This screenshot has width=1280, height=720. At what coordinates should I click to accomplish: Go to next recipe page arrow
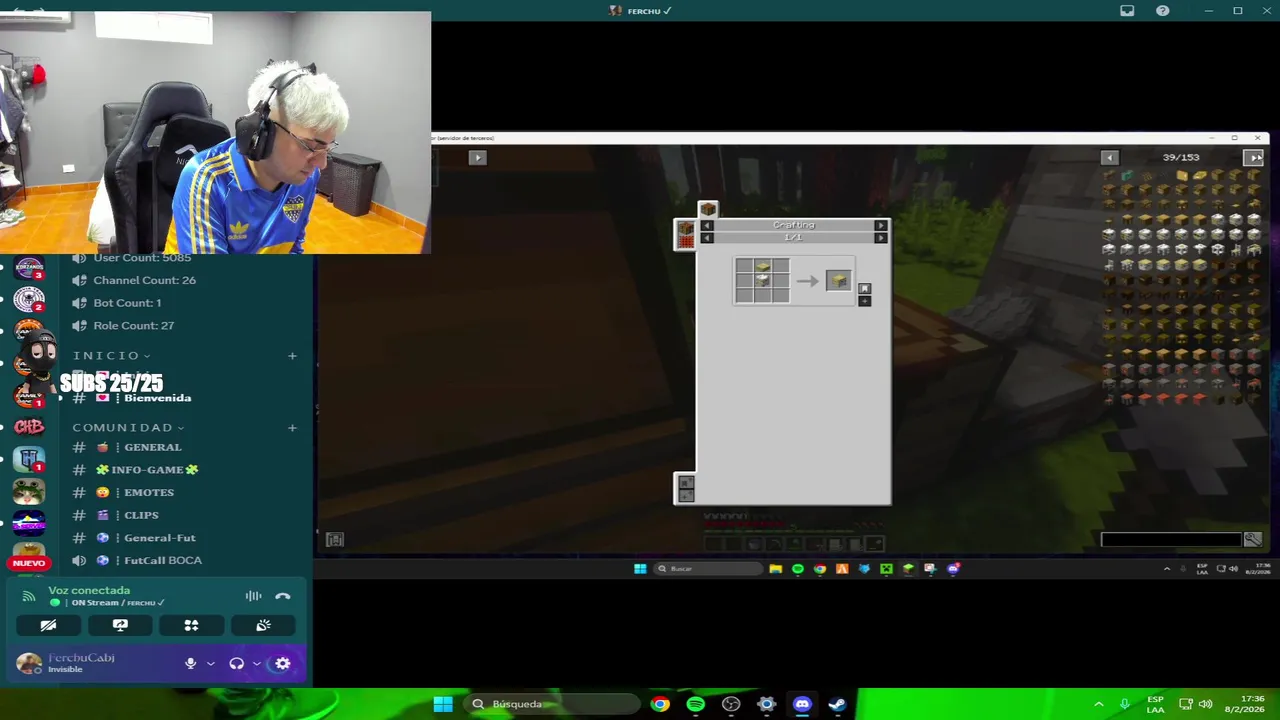(880, 238)
